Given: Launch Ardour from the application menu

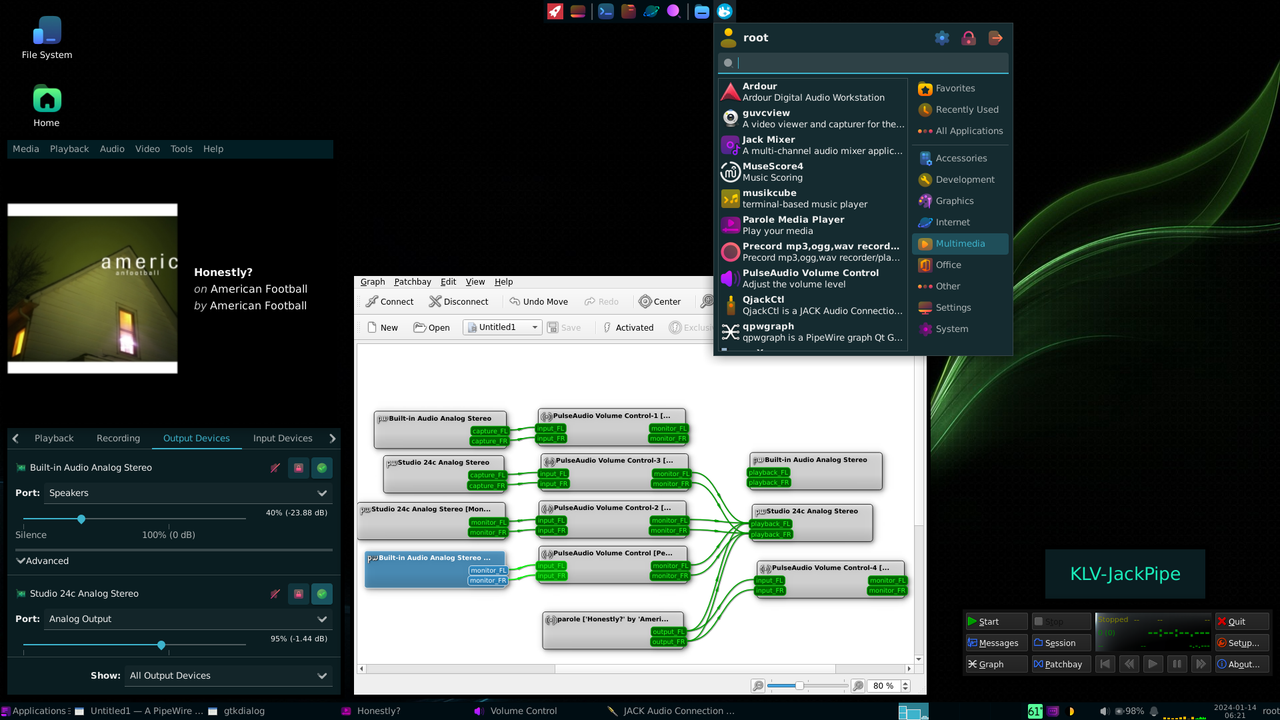Looking at the screenshot, I should pyautogui.click(x=812, y=92).
